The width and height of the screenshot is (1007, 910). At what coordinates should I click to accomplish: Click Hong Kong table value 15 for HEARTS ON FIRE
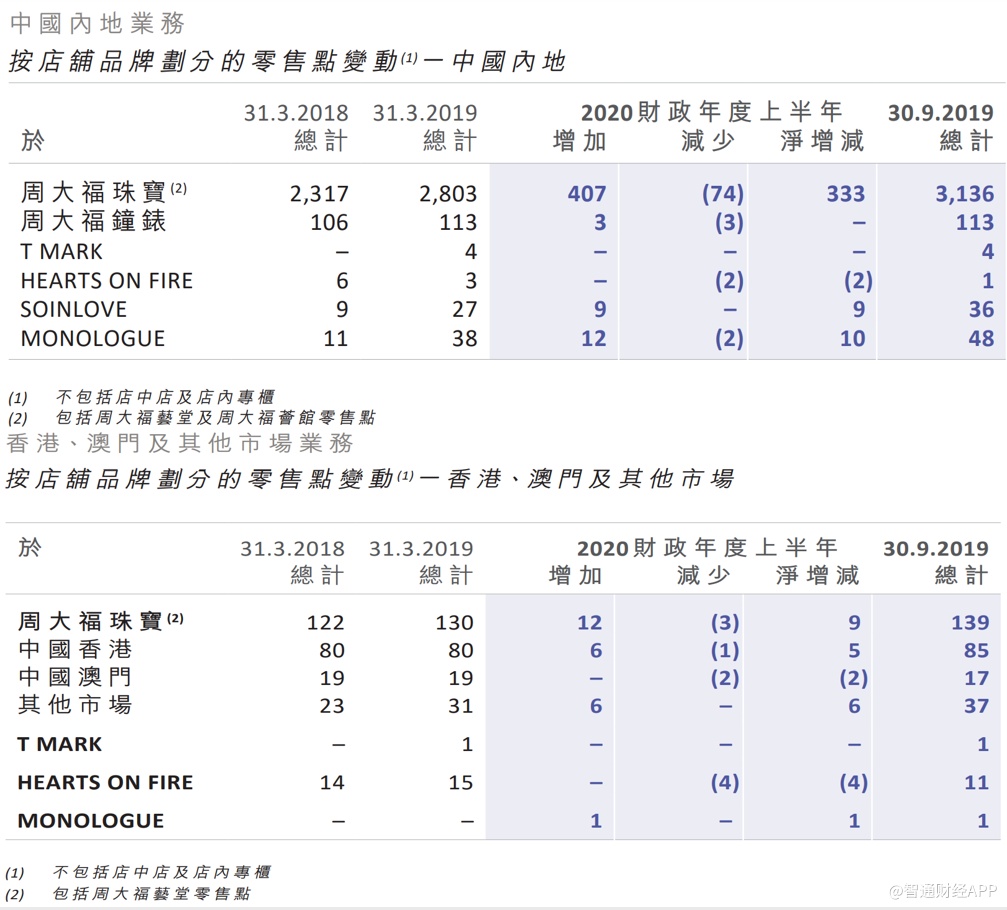(460, 782)
